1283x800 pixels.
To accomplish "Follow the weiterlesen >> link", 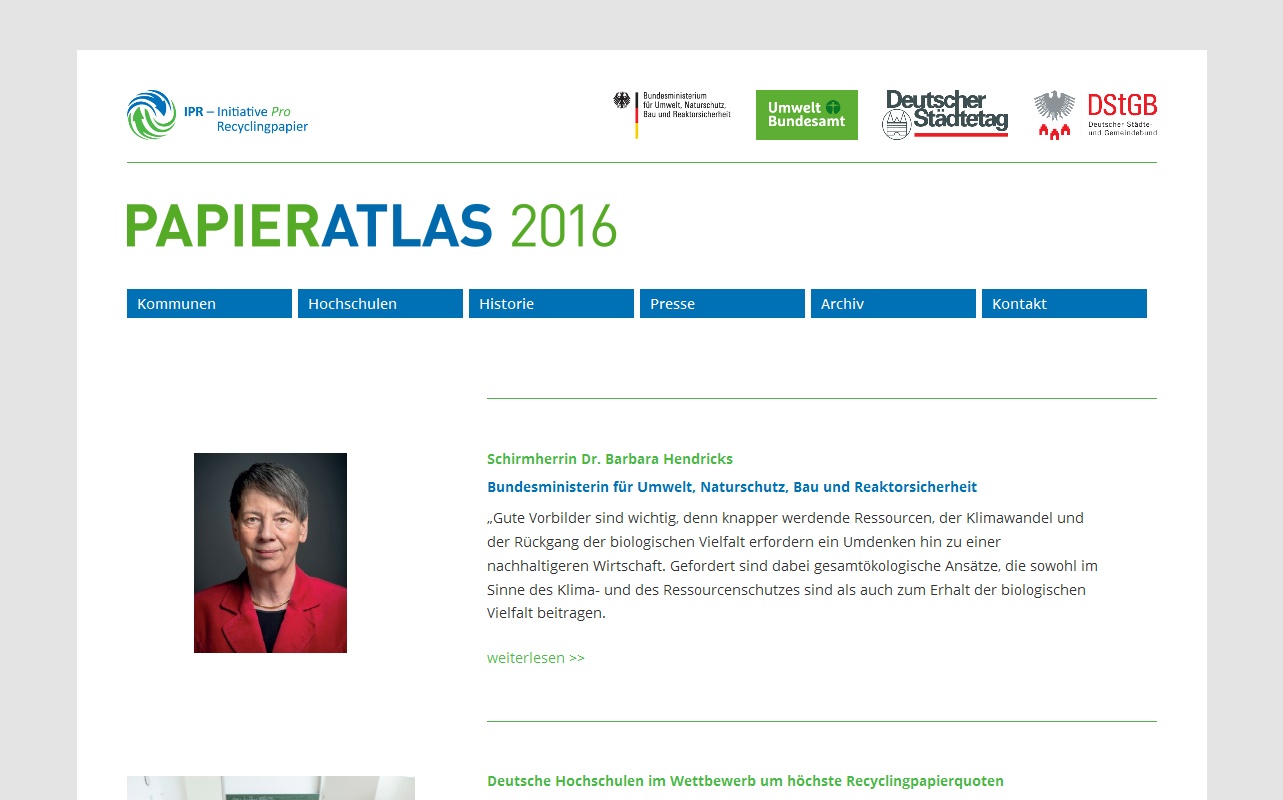I will [x=536, y=658].
